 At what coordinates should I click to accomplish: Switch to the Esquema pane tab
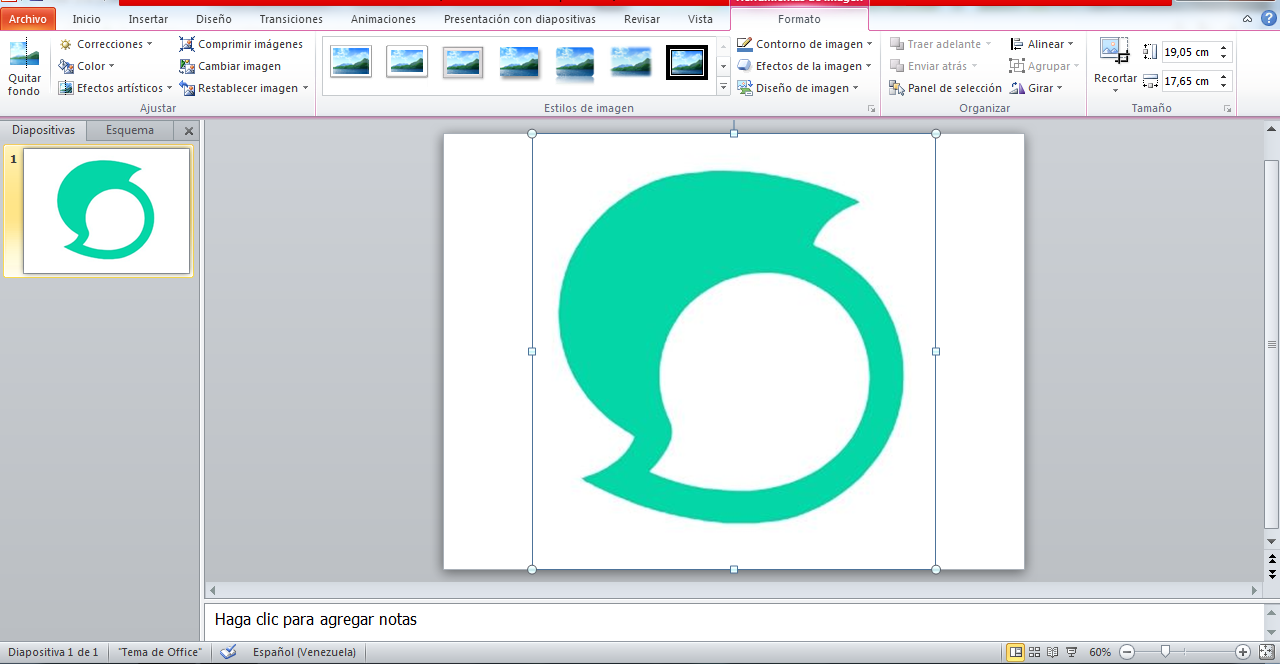(x=130, y=130)
